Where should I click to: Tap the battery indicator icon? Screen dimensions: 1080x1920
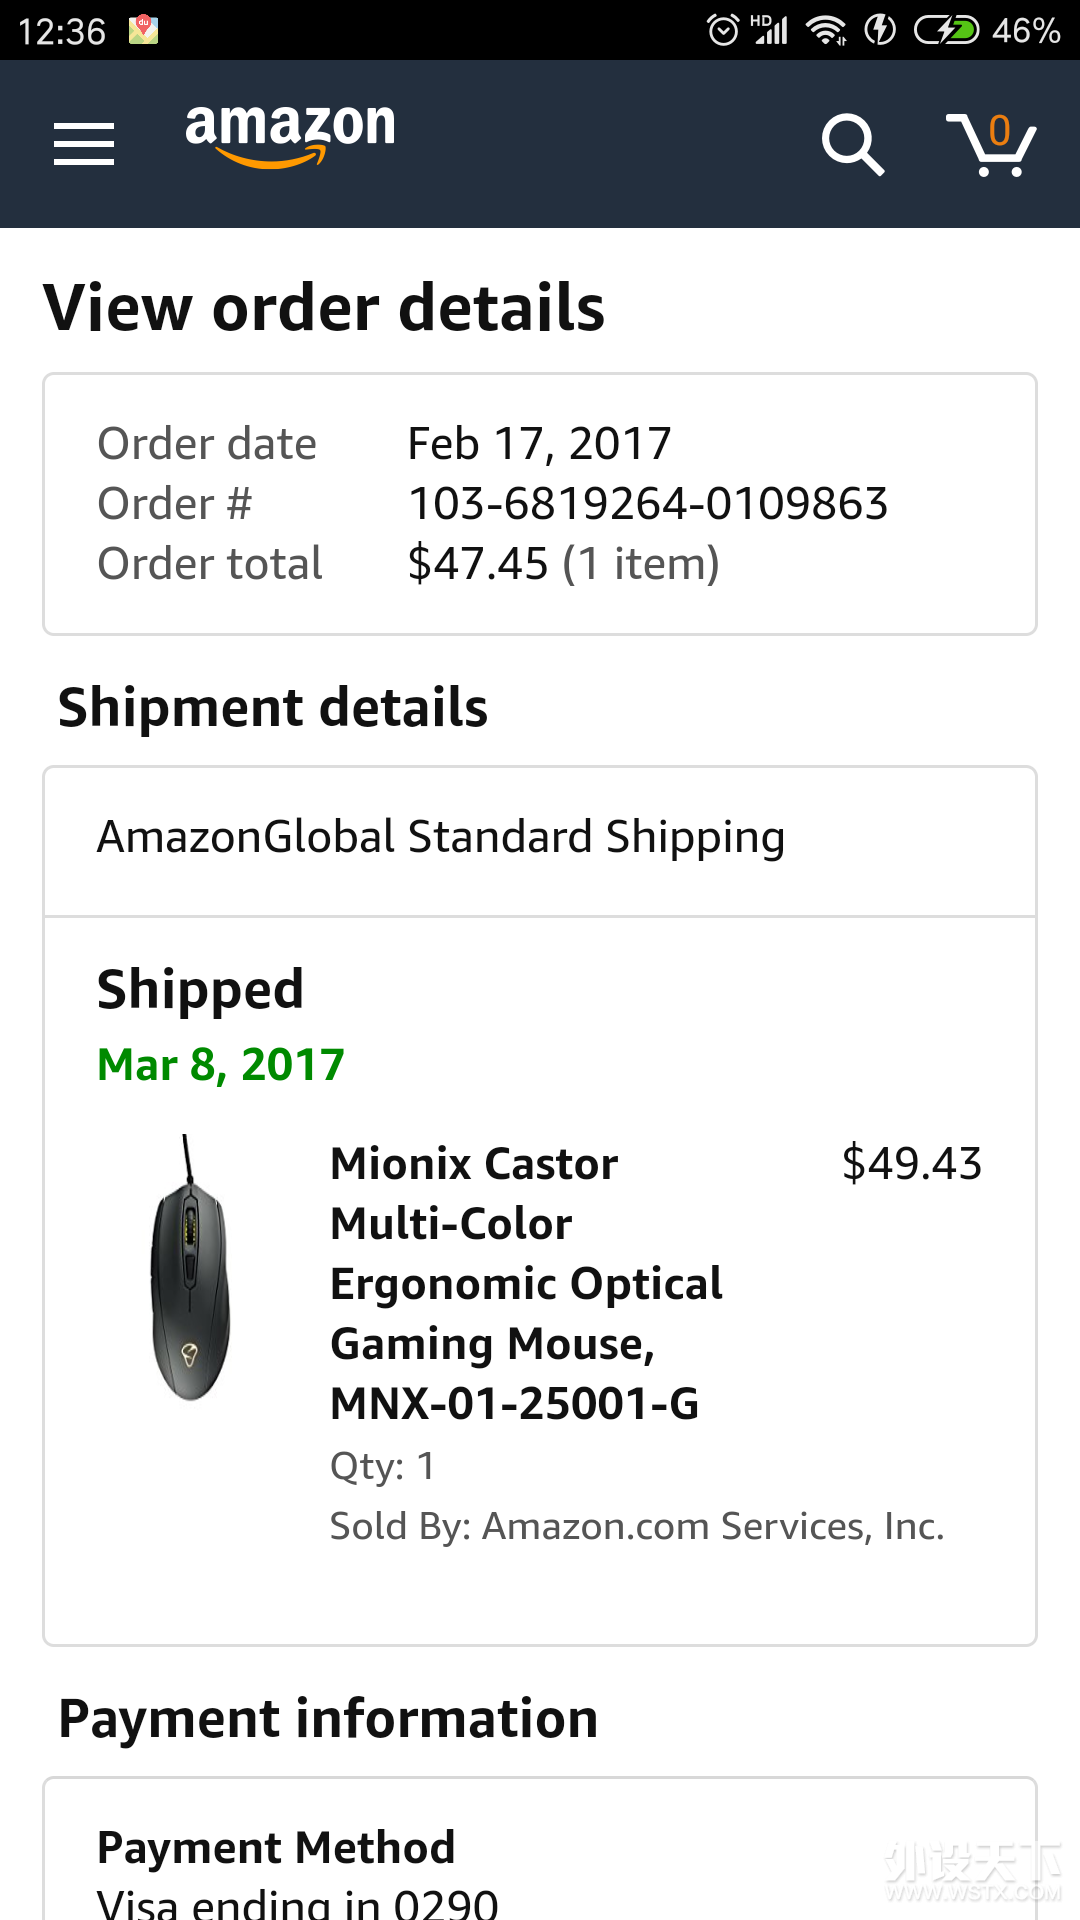946,30
